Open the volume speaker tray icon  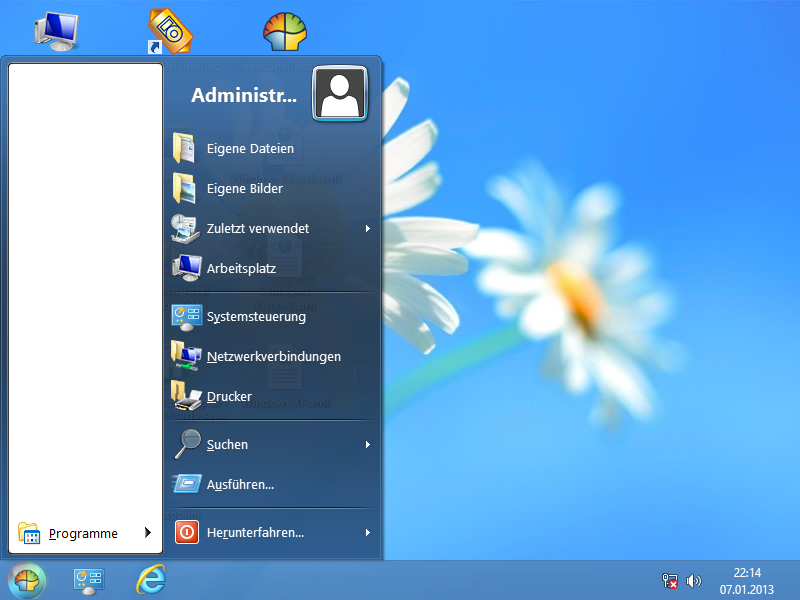click(693, 581)
